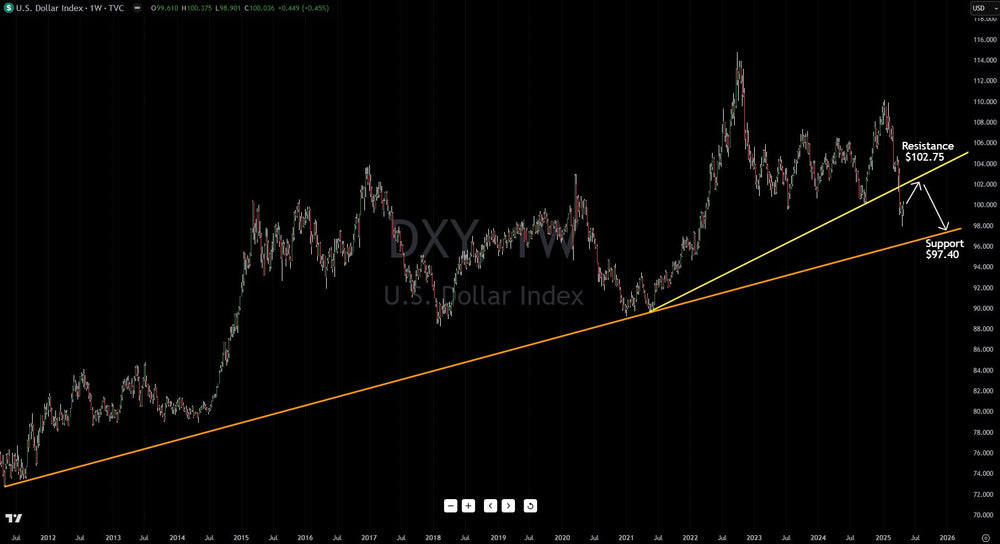Viewport: 1000px width, 544px height.
Task: Click the 2022 time axis label
Action: click(690, 538)
